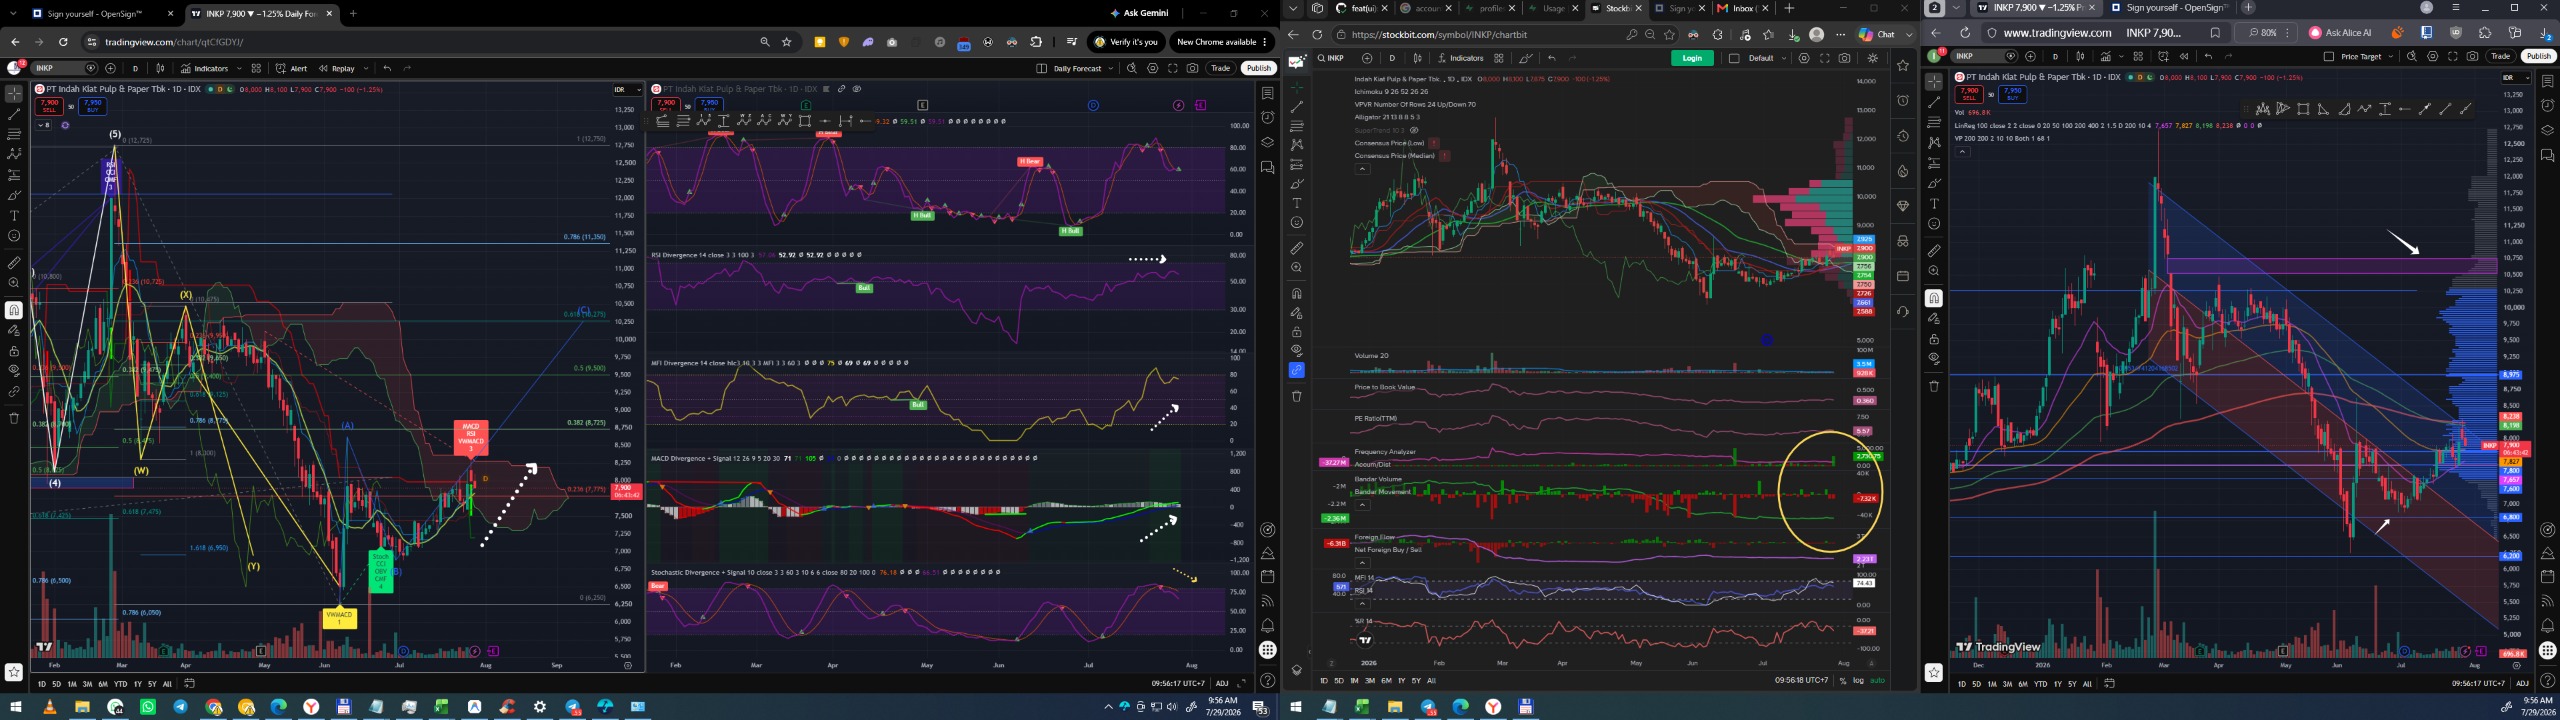The image size is (2560, 720).
Task: Show hidden SuperTrend indicator on Stockbit
Action: (1414, 130)
